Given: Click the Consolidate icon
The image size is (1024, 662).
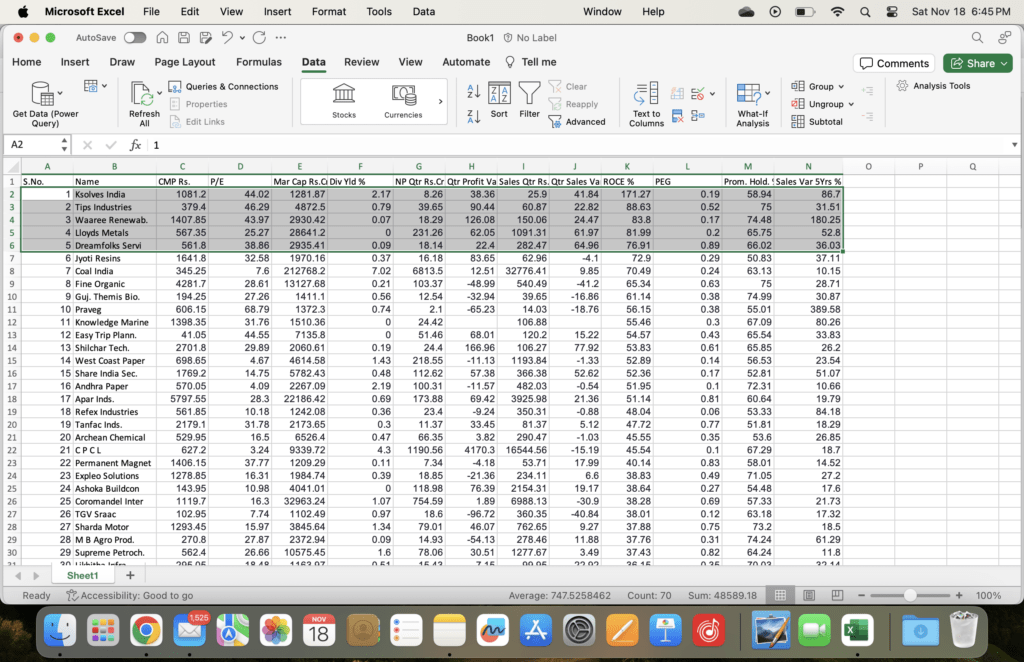Looking at the screenshot, I should coord(698,116).
